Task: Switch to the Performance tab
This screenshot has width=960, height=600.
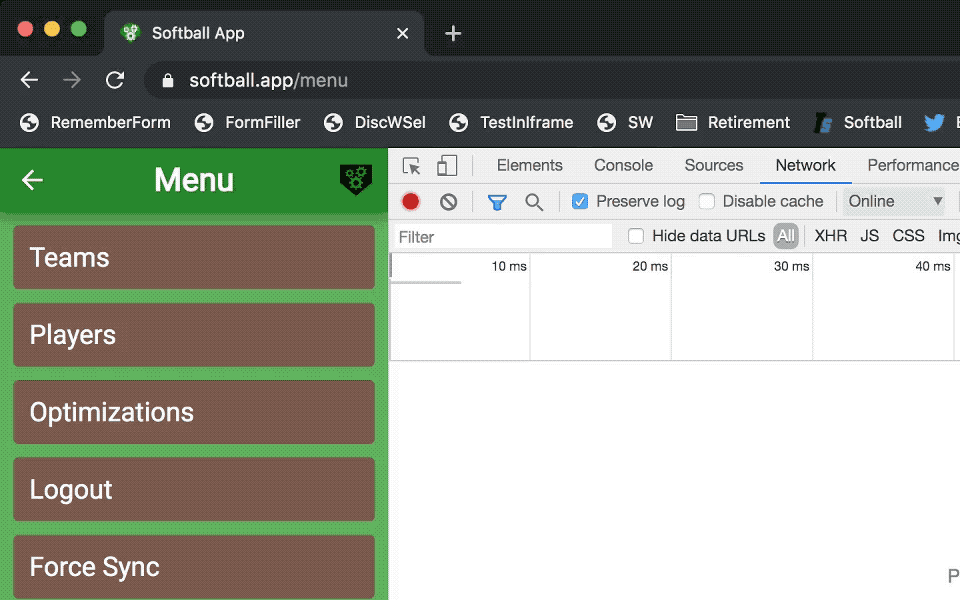Action: 913,165
